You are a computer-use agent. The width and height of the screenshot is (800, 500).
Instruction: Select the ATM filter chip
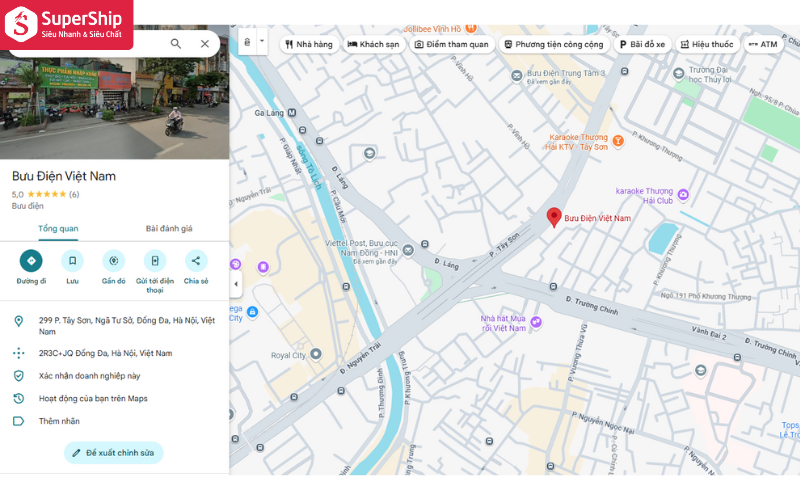(x=763, y=44)
